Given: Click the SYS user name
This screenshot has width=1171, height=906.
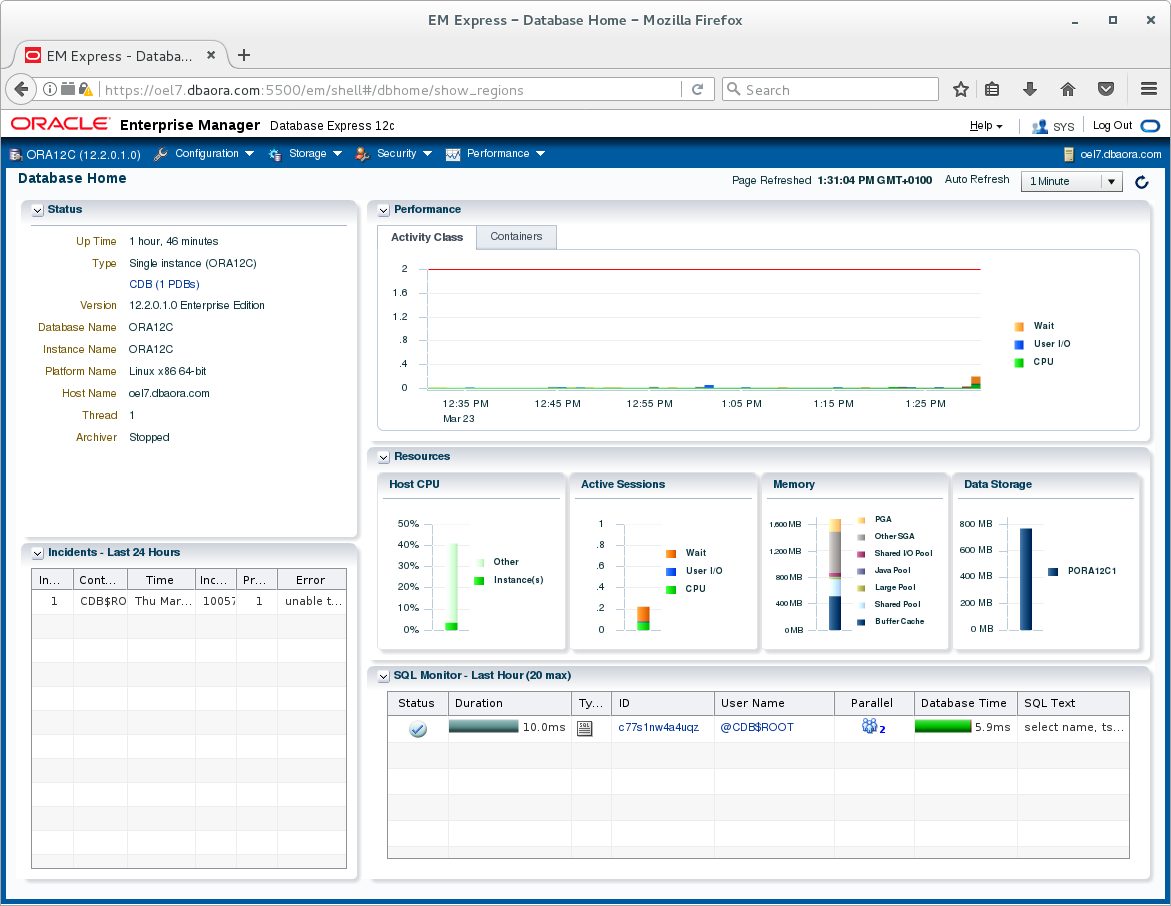Looking at the screenshot, I should pos(1063,127).
